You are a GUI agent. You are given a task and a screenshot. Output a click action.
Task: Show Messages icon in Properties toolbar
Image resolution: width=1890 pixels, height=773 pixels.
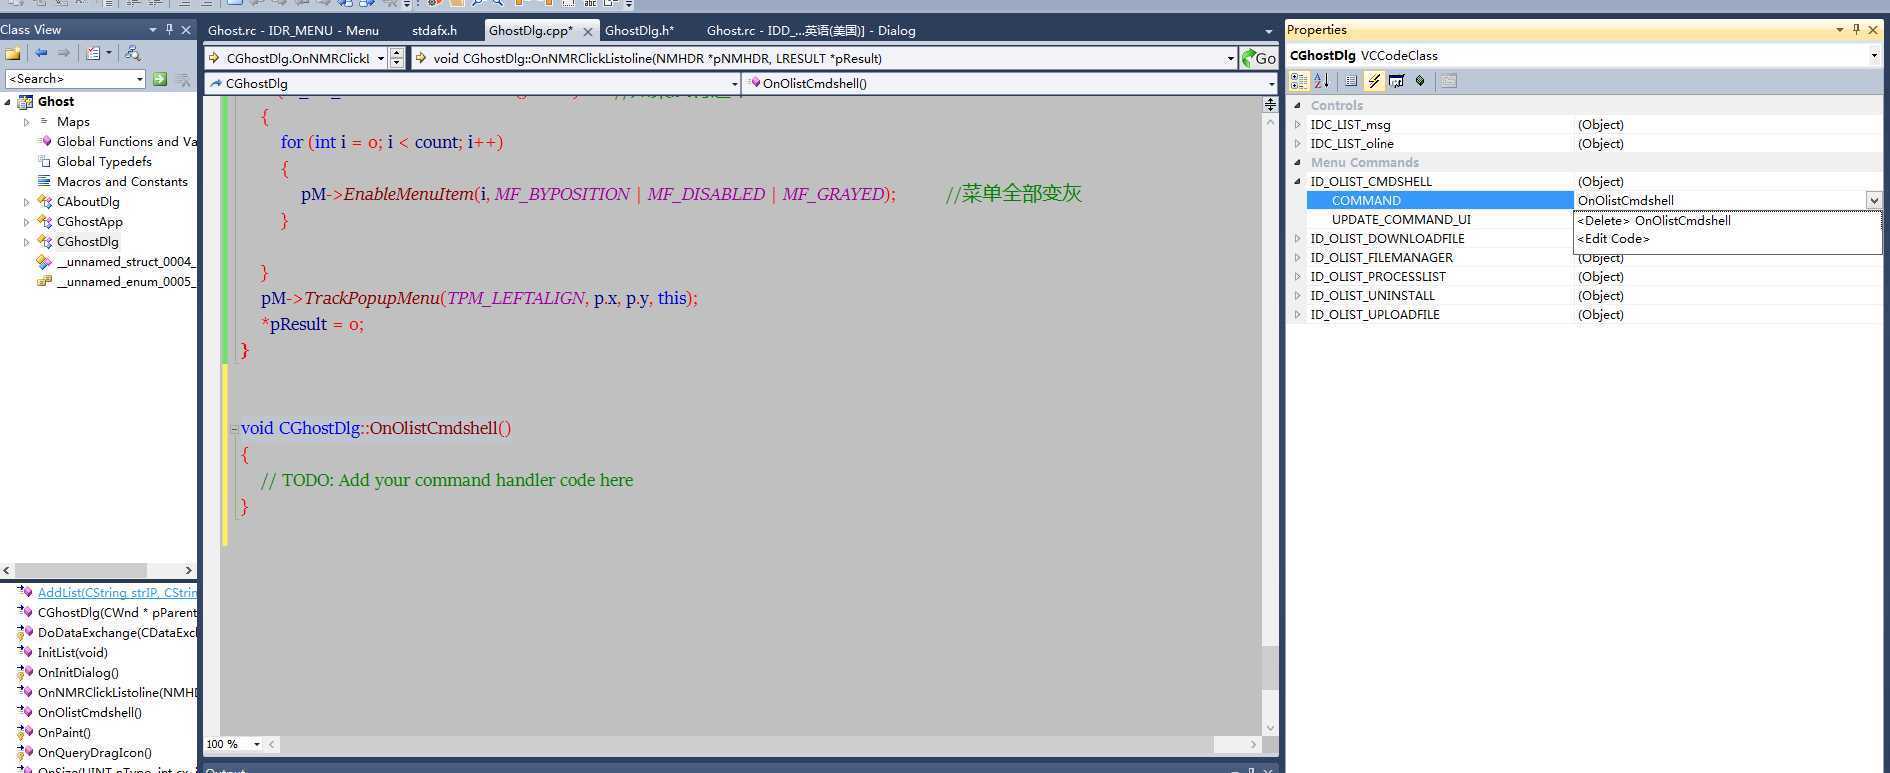1396,81
